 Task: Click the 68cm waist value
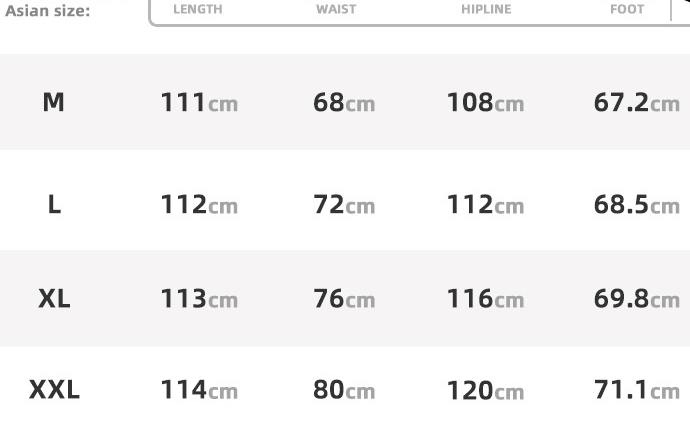344,102
